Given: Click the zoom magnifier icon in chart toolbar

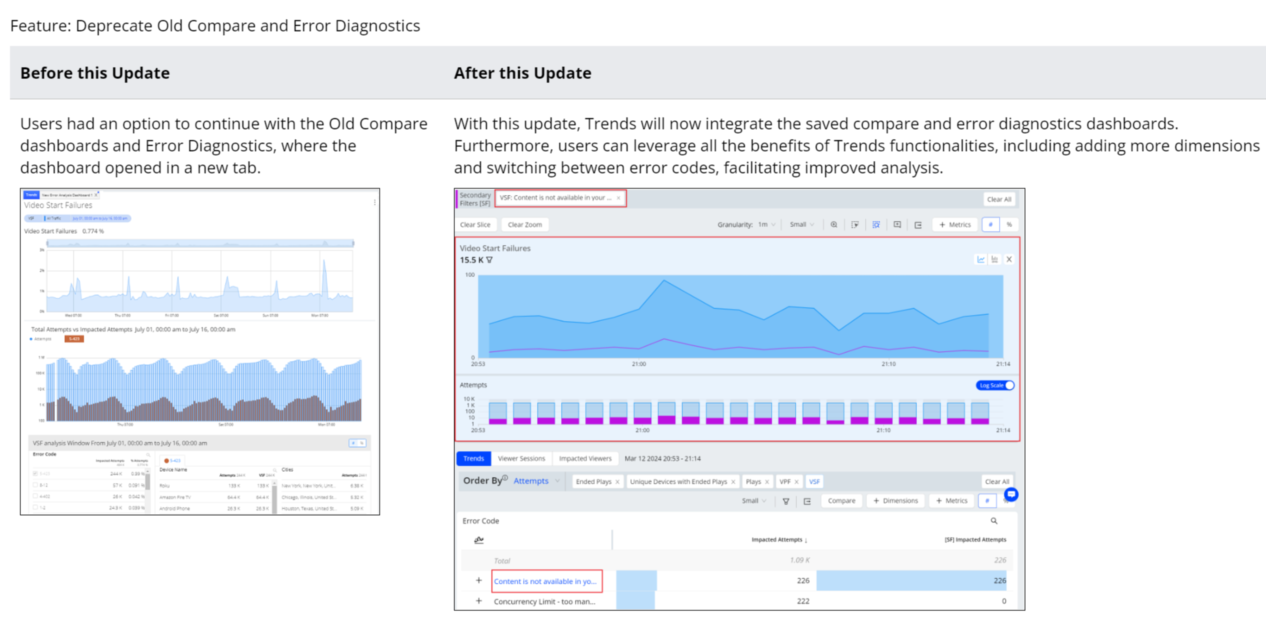Looking at the screenshot, I should (x=833, y=225).
